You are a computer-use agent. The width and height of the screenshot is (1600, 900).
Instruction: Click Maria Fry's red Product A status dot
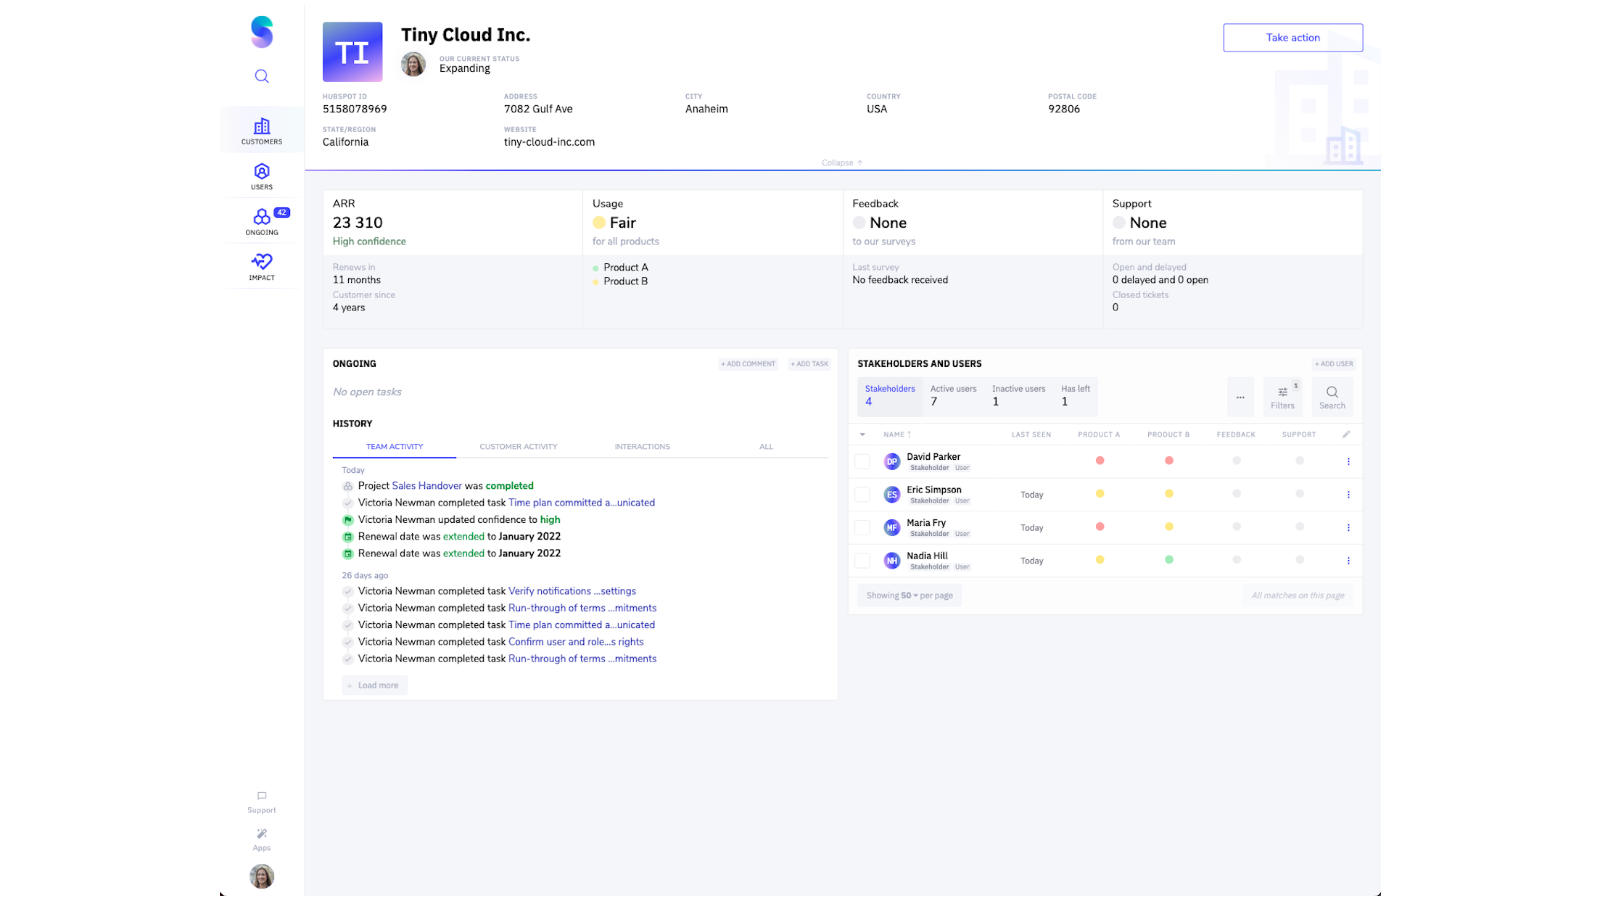point(1100,527)
